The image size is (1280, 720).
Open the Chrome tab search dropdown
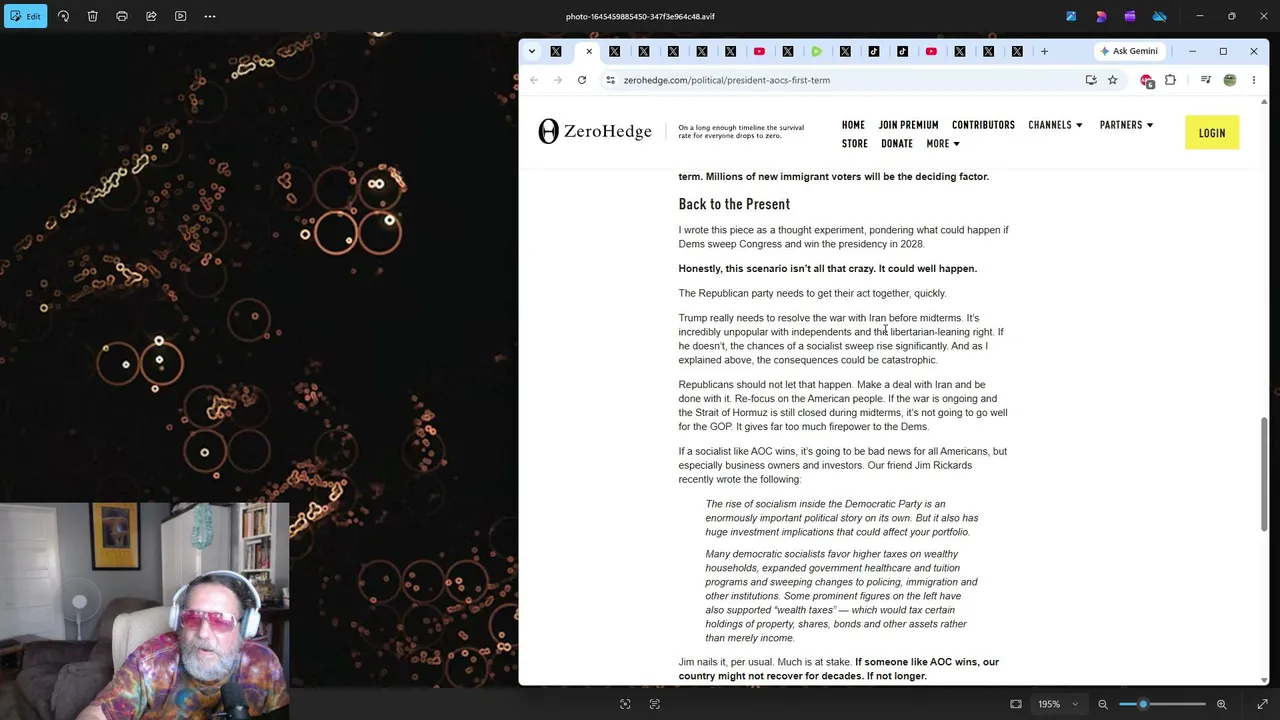(531, 51)
